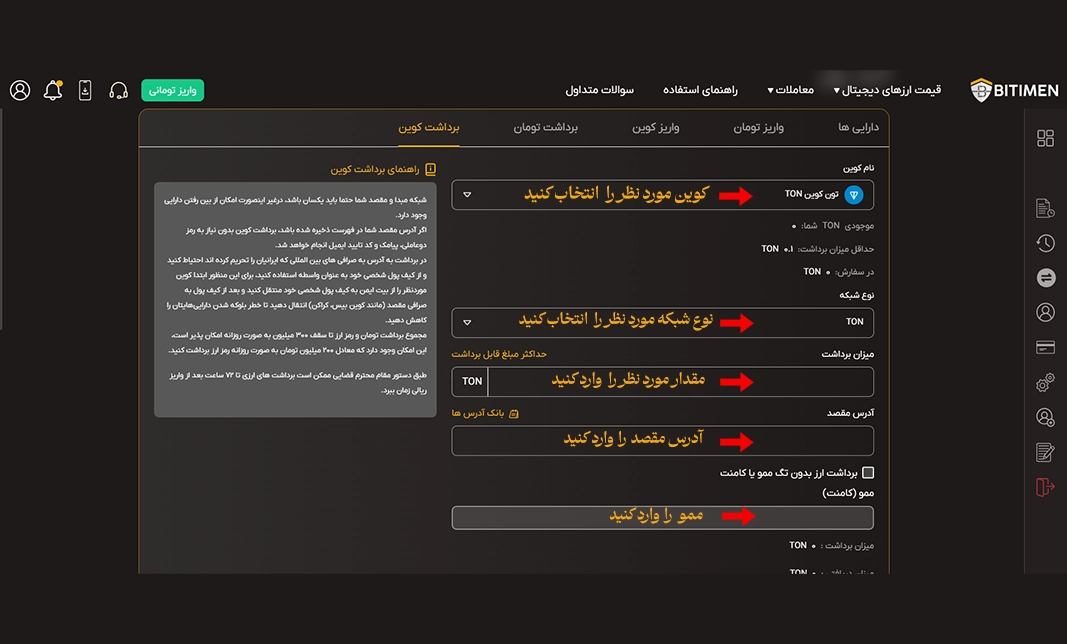Image resolution: width=1067 pixels, height=644 pixels.
Task: Click راهنمای برداشت کوین heading link
Action: tap(374, 169)
